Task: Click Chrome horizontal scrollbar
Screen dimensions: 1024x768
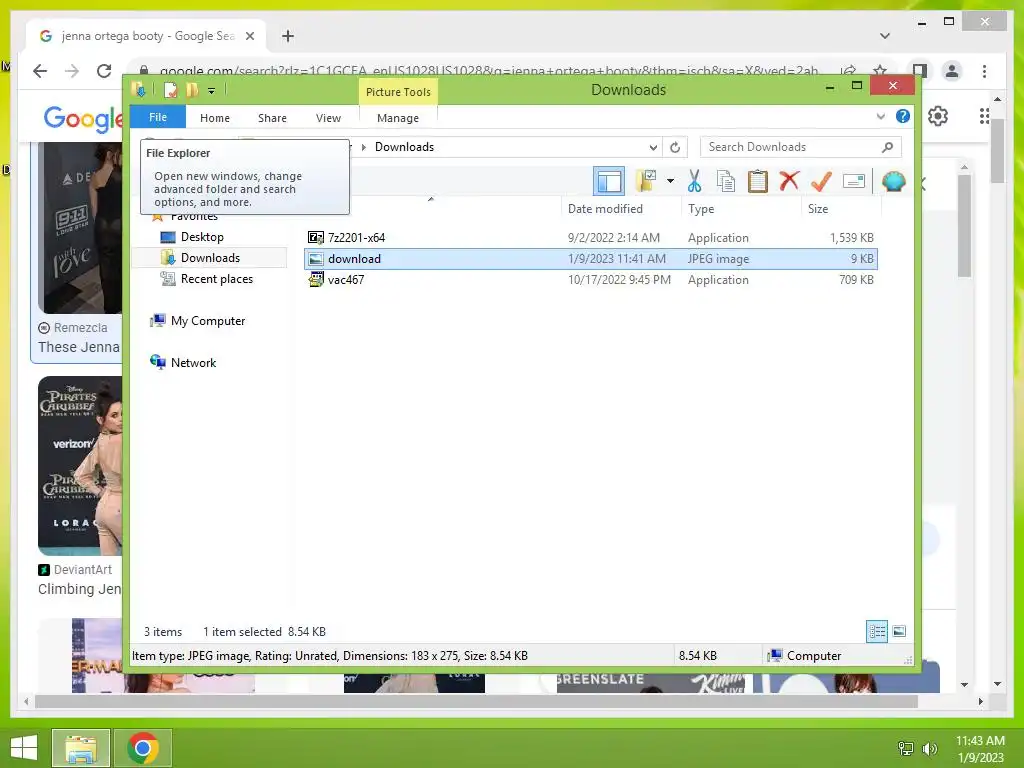Action: tap(476, 701)
